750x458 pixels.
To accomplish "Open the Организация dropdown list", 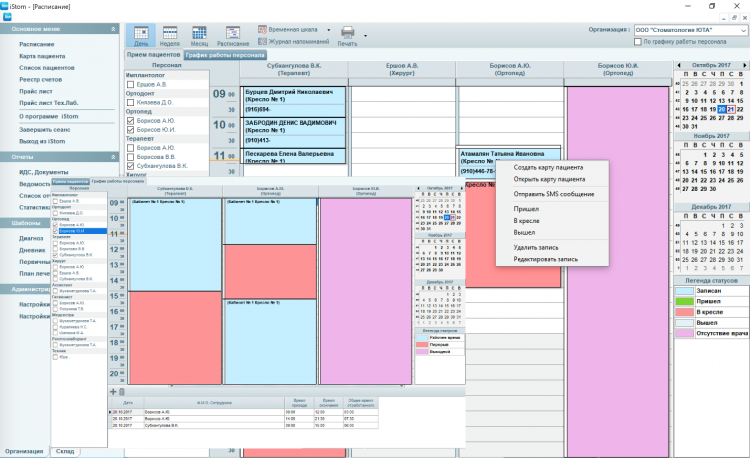I will pos(743,30).
